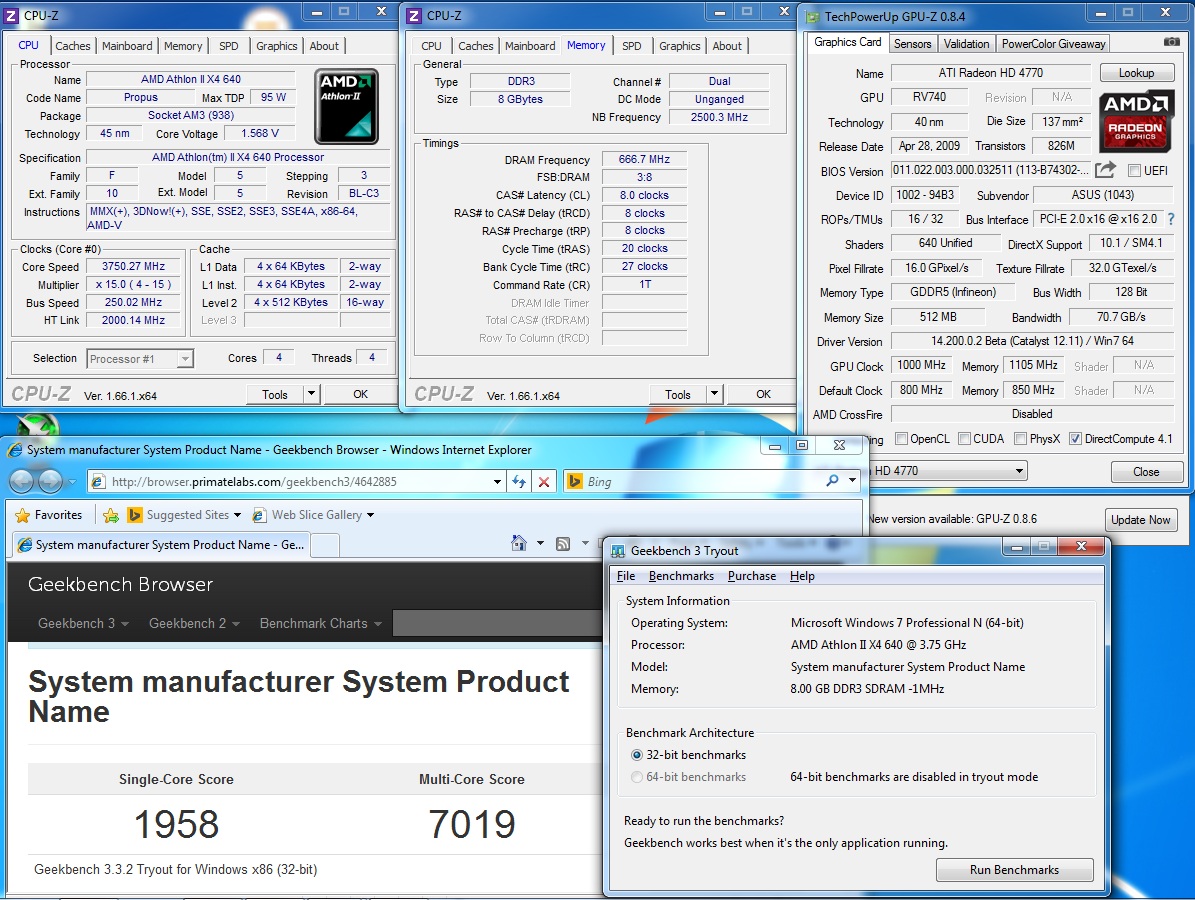
Task: Expand the IE address bar history dropdown
Action: [497, 481]
